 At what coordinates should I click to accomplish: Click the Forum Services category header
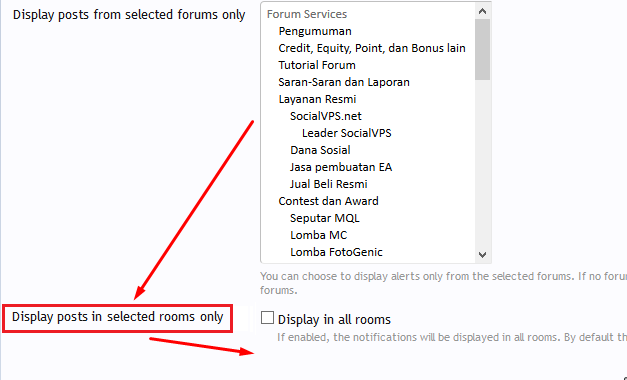pos(307,14)
